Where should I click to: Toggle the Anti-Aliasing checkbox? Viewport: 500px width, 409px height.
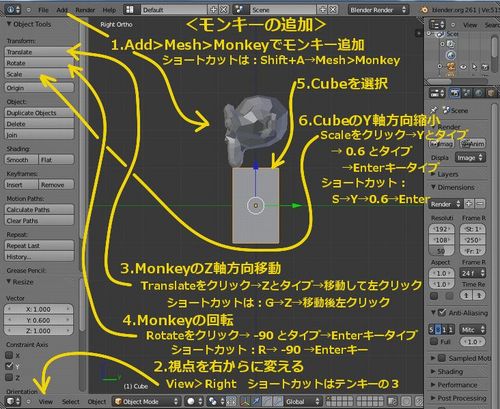[442, 313]
